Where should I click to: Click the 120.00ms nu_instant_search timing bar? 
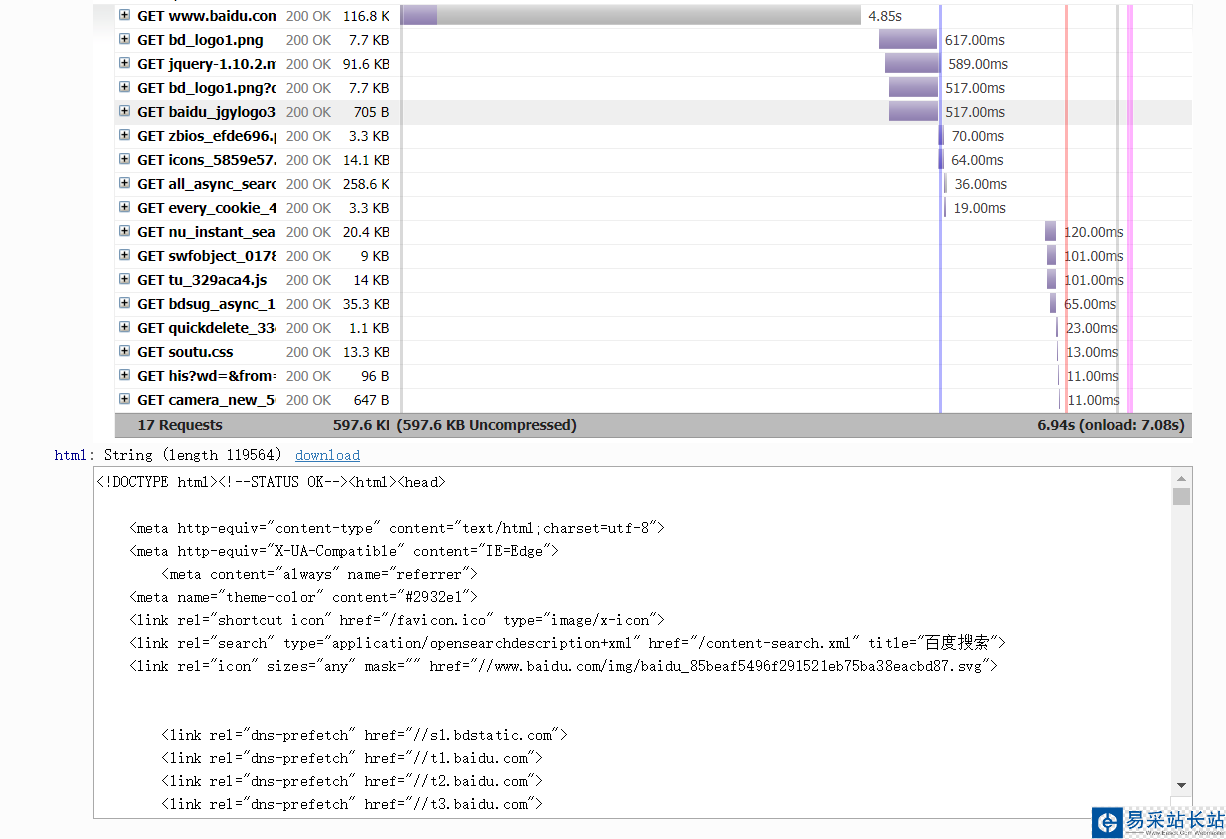[x=1050, y=231]
